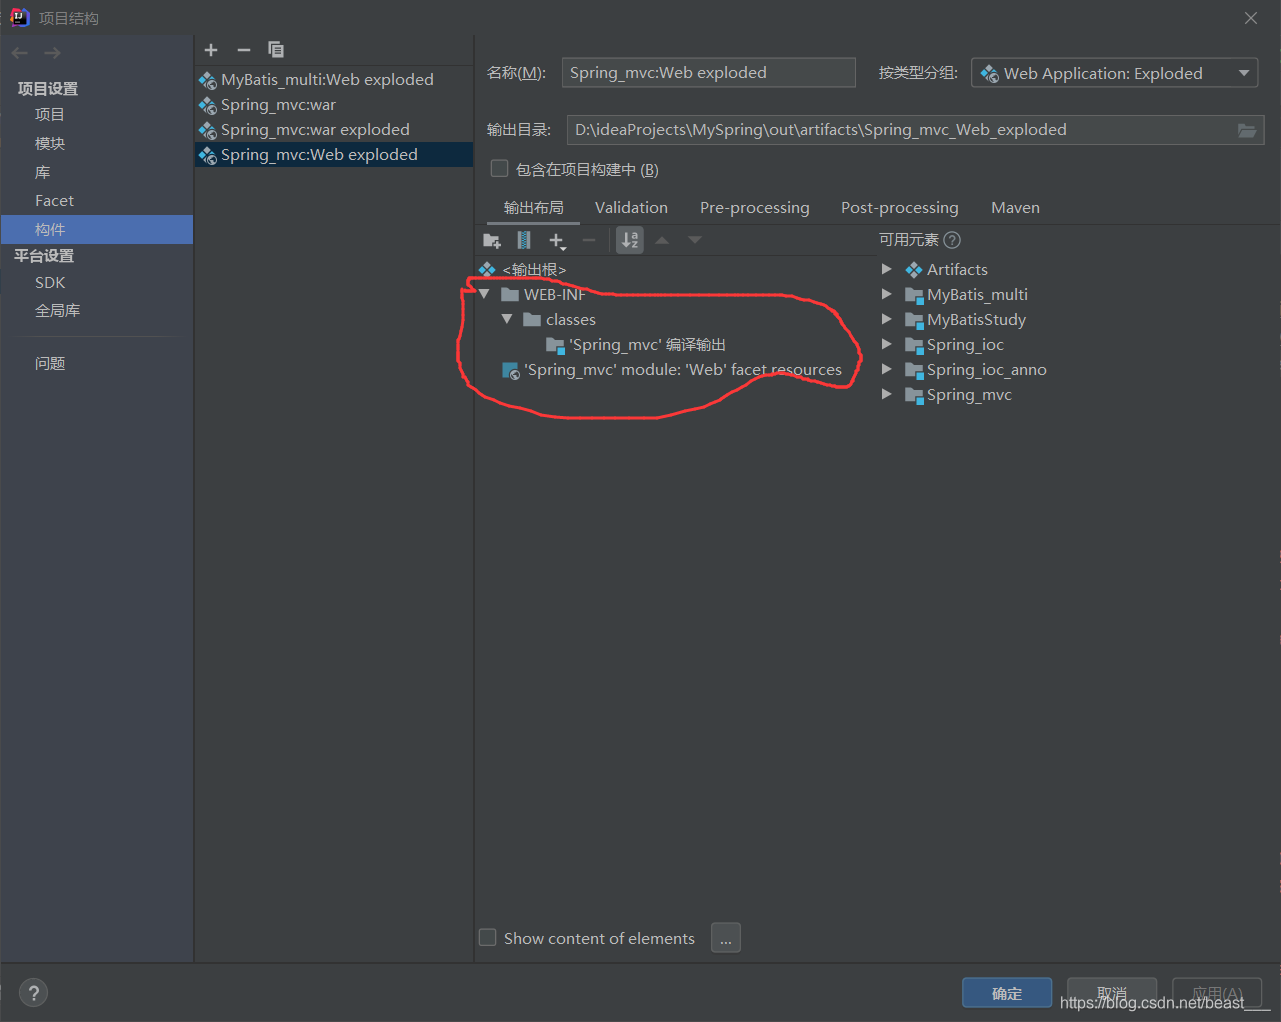Close the project structure dialog
1281x1022 pixels.
[x=1251, y=18]
